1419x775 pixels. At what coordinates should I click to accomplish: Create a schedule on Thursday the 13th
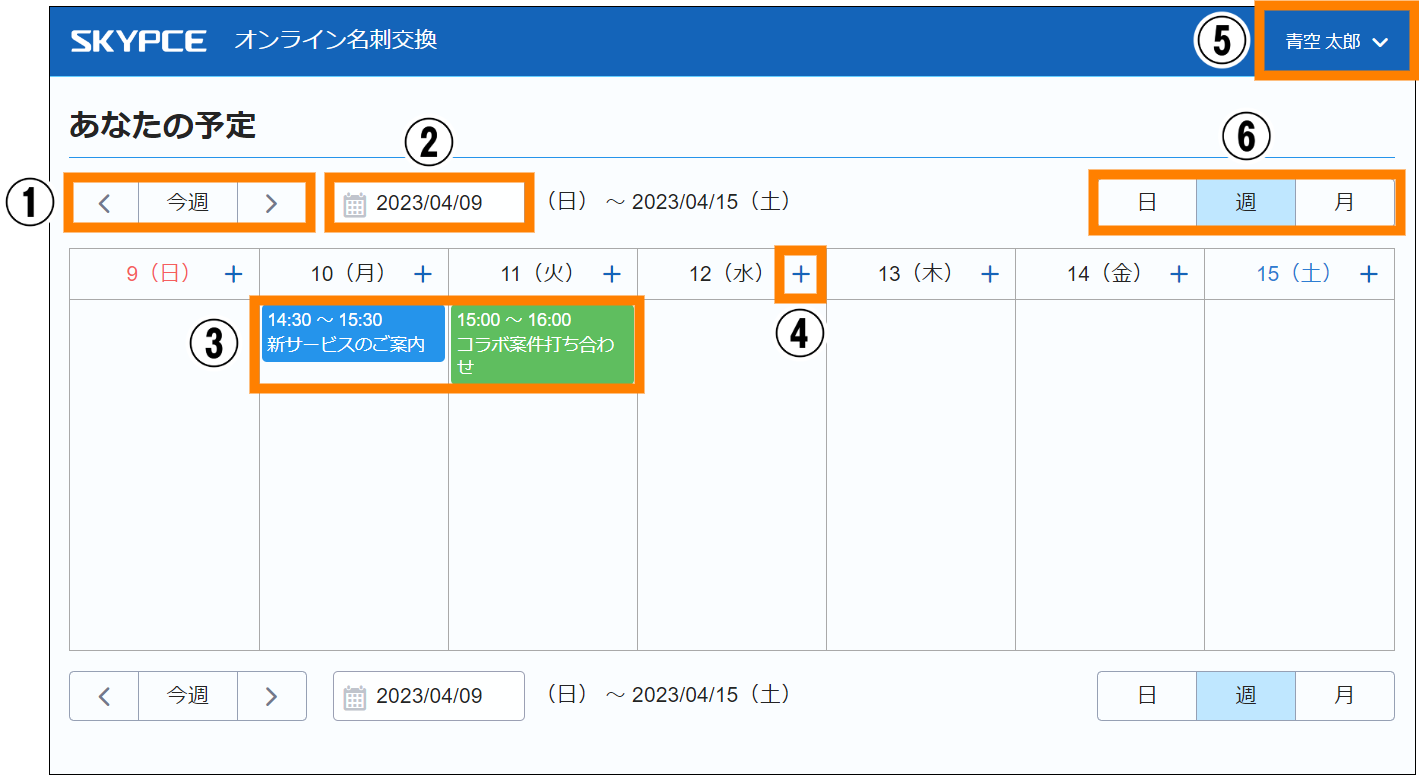[x=990, y=274]
